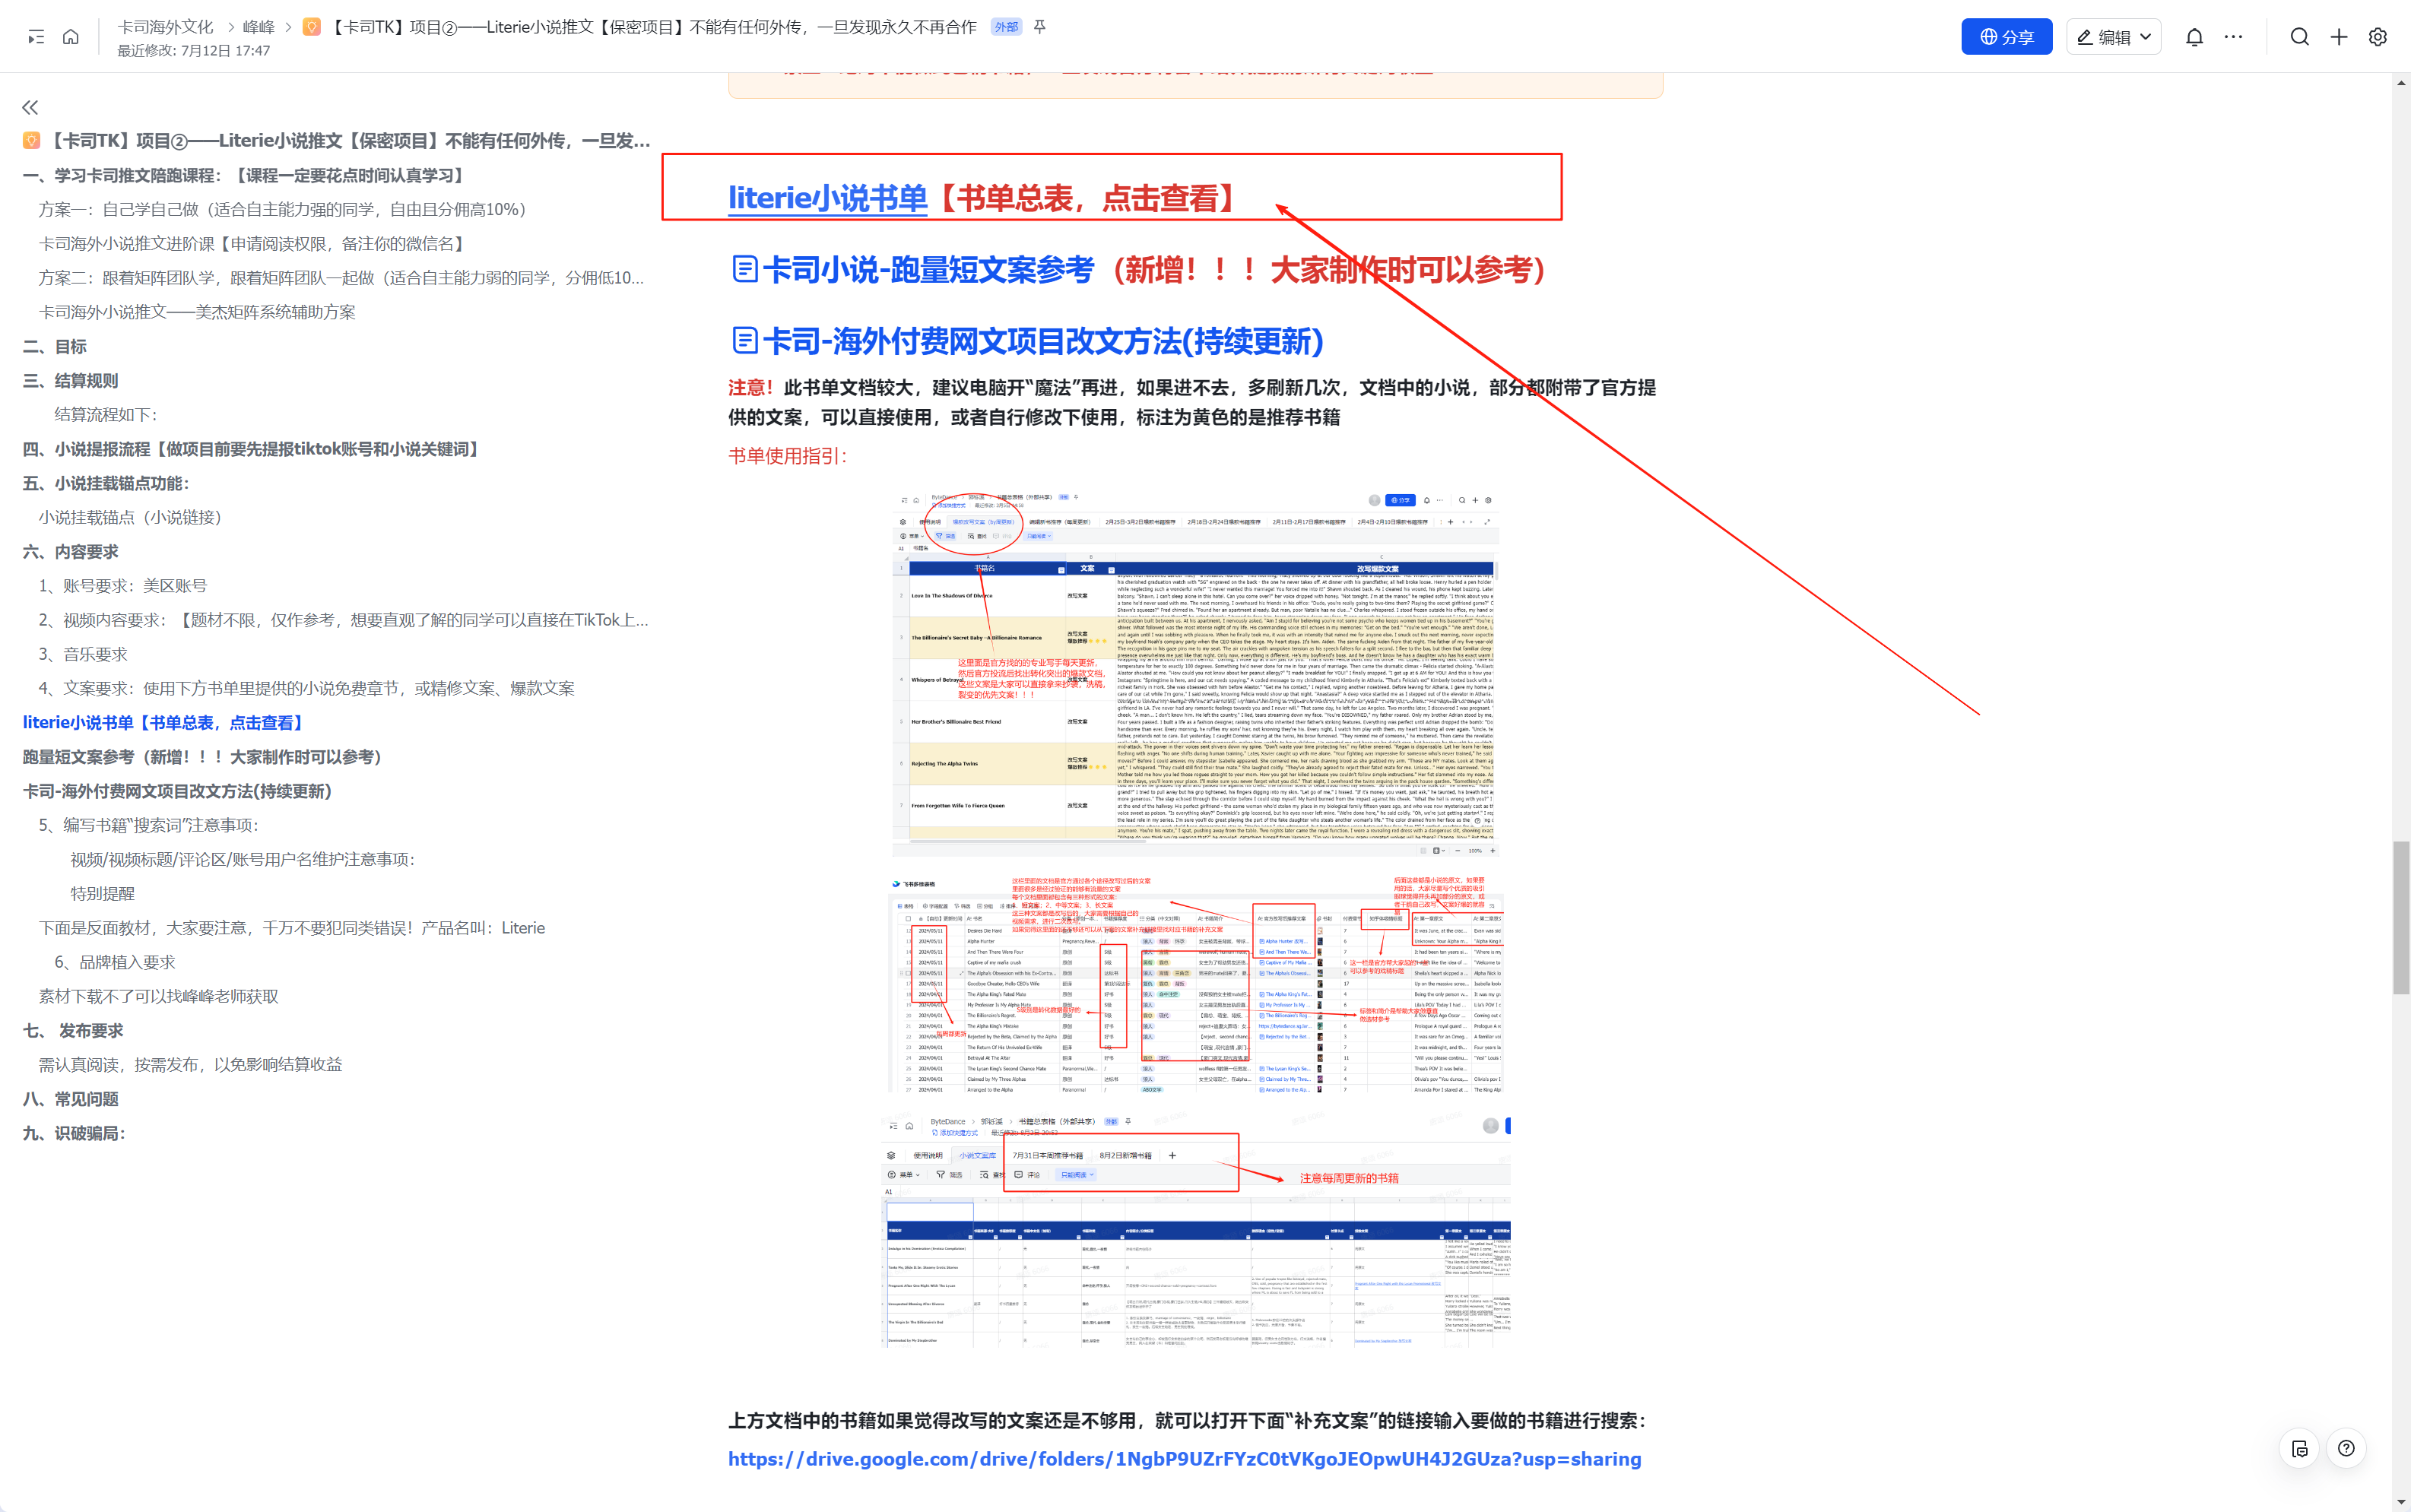Jump to section 八、常见问题
Viewport: 2411px width, 1512px height.
click(x=71, y=1099)
